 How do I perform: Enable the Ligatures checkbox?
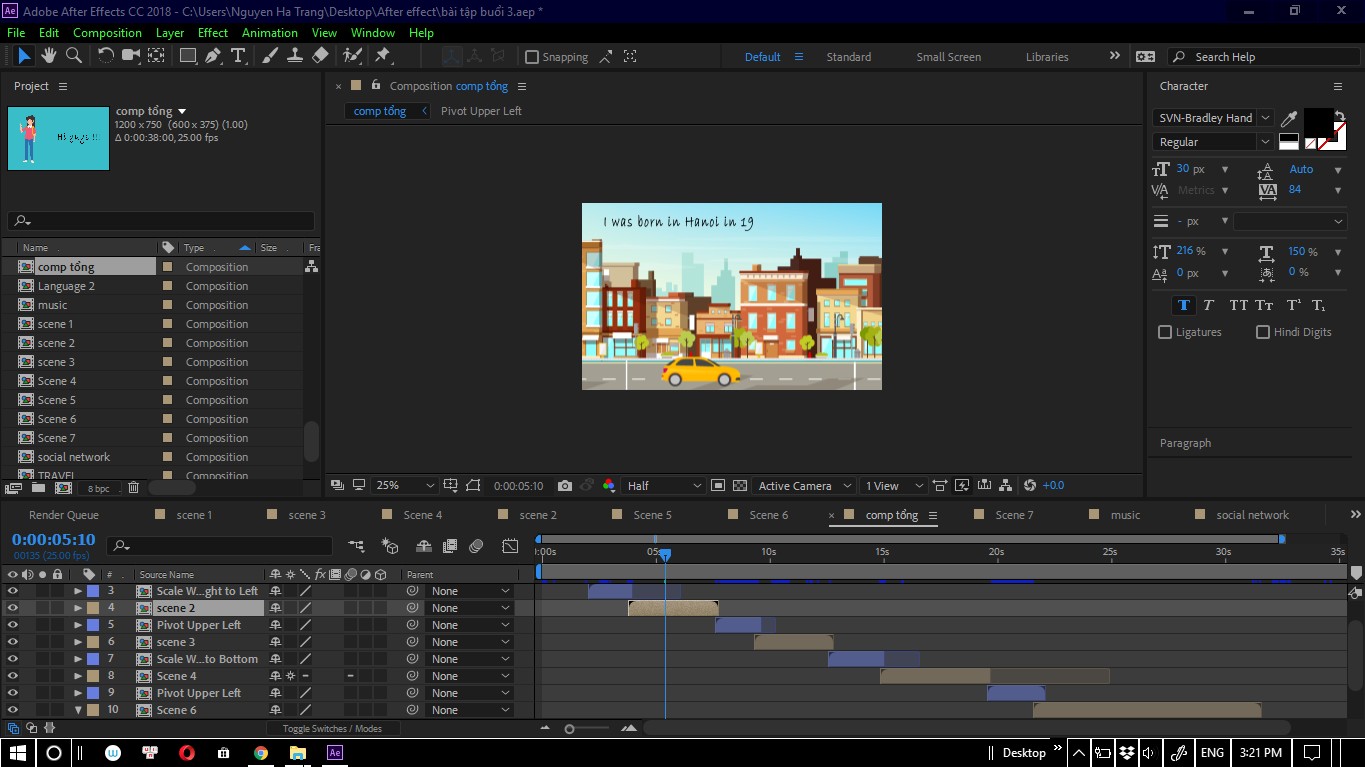pos(1165,332)
